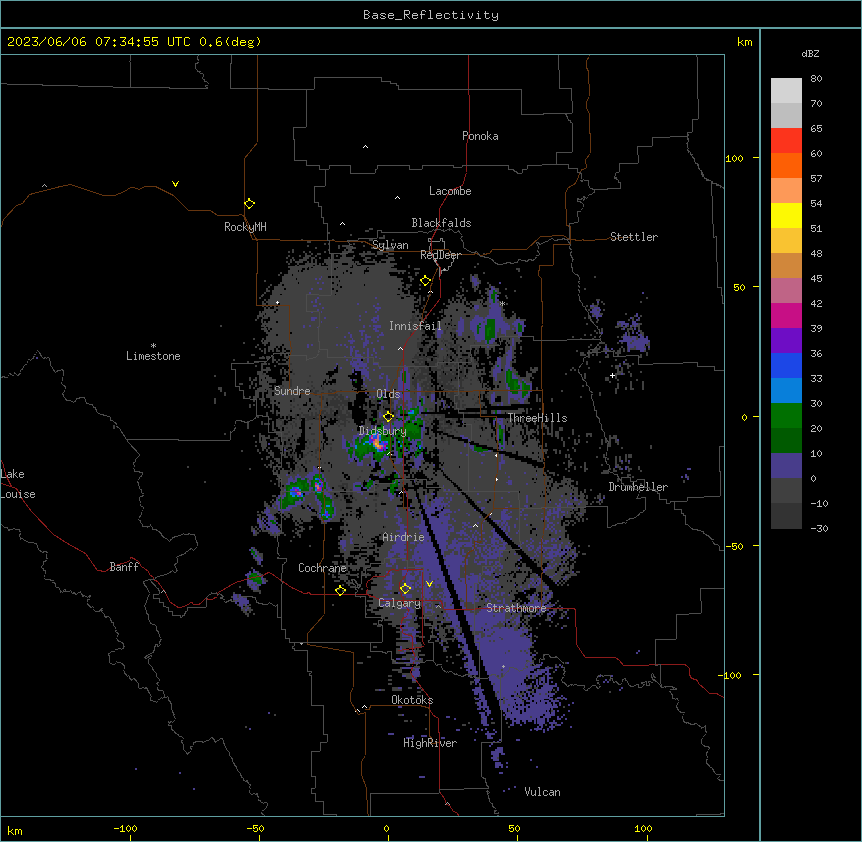The image size is (862, 842).
Task: Pick the orange 60-57 dBZ legend swatch
Action: coord(786,165)
